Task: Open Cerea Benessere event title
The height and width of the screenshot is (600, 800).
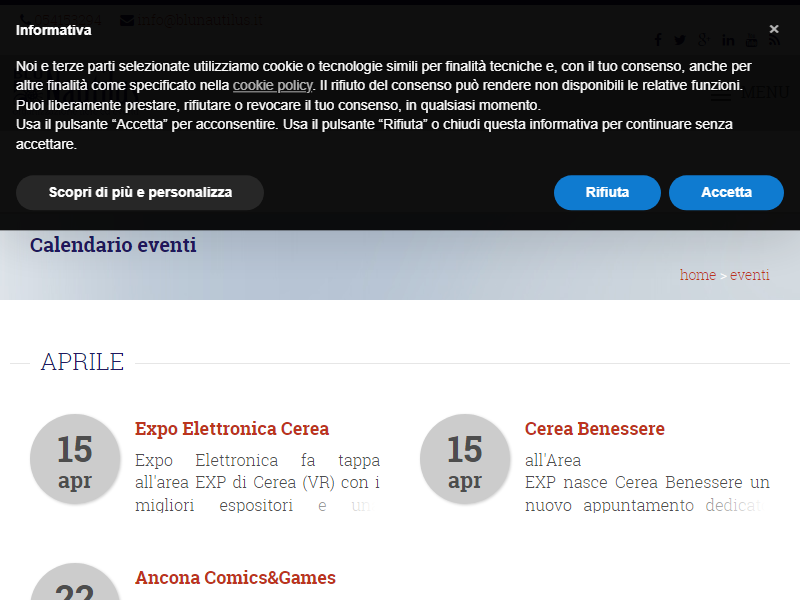Action: pos(594,429)
